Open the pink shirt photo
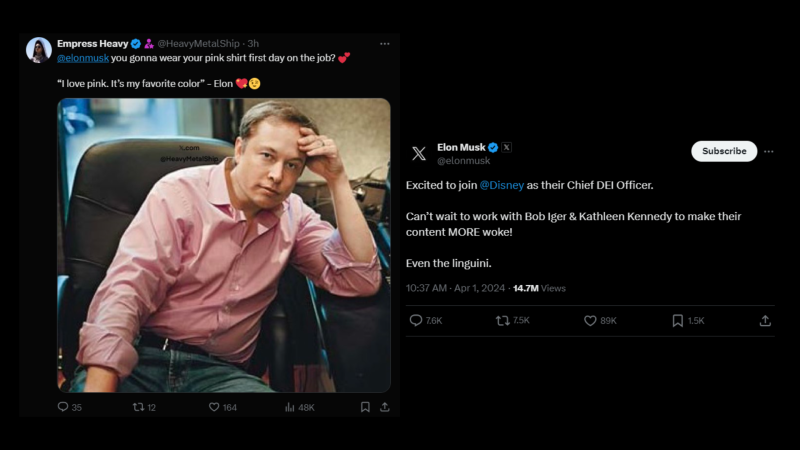Screen dimensions: 800x450 (x=223, y=245)
